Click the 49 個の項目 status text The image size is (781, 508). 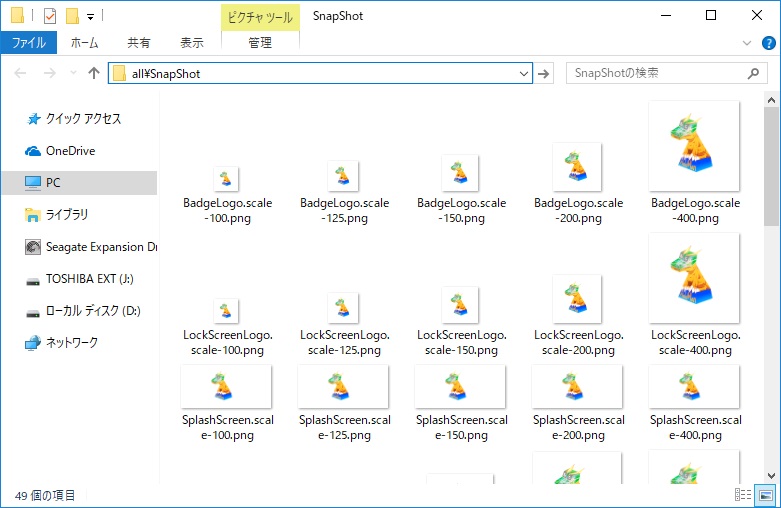(45, 496)
